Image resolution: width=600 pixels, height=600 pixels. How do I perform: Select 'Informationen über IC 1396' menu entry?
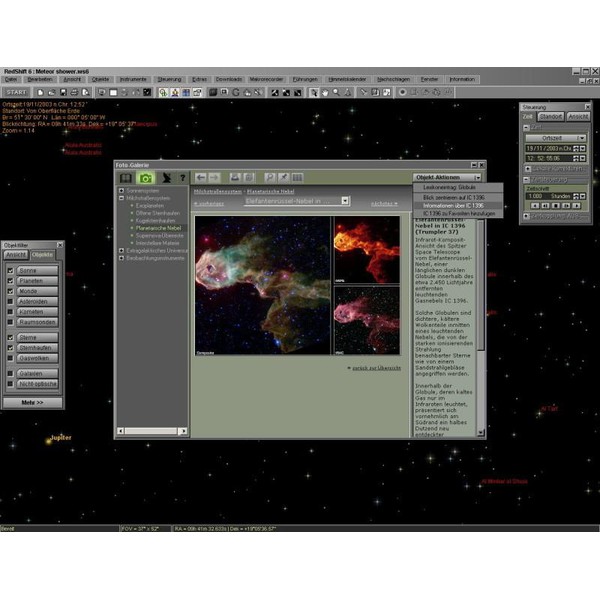450,204
